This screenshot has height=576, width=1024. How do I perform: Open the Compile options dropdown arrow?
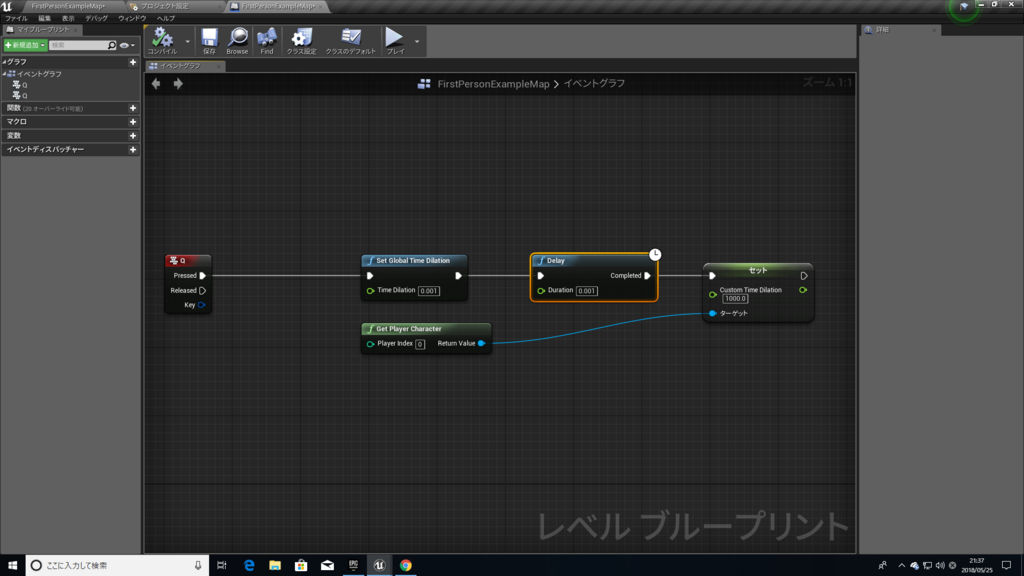(x=187, y=41)
